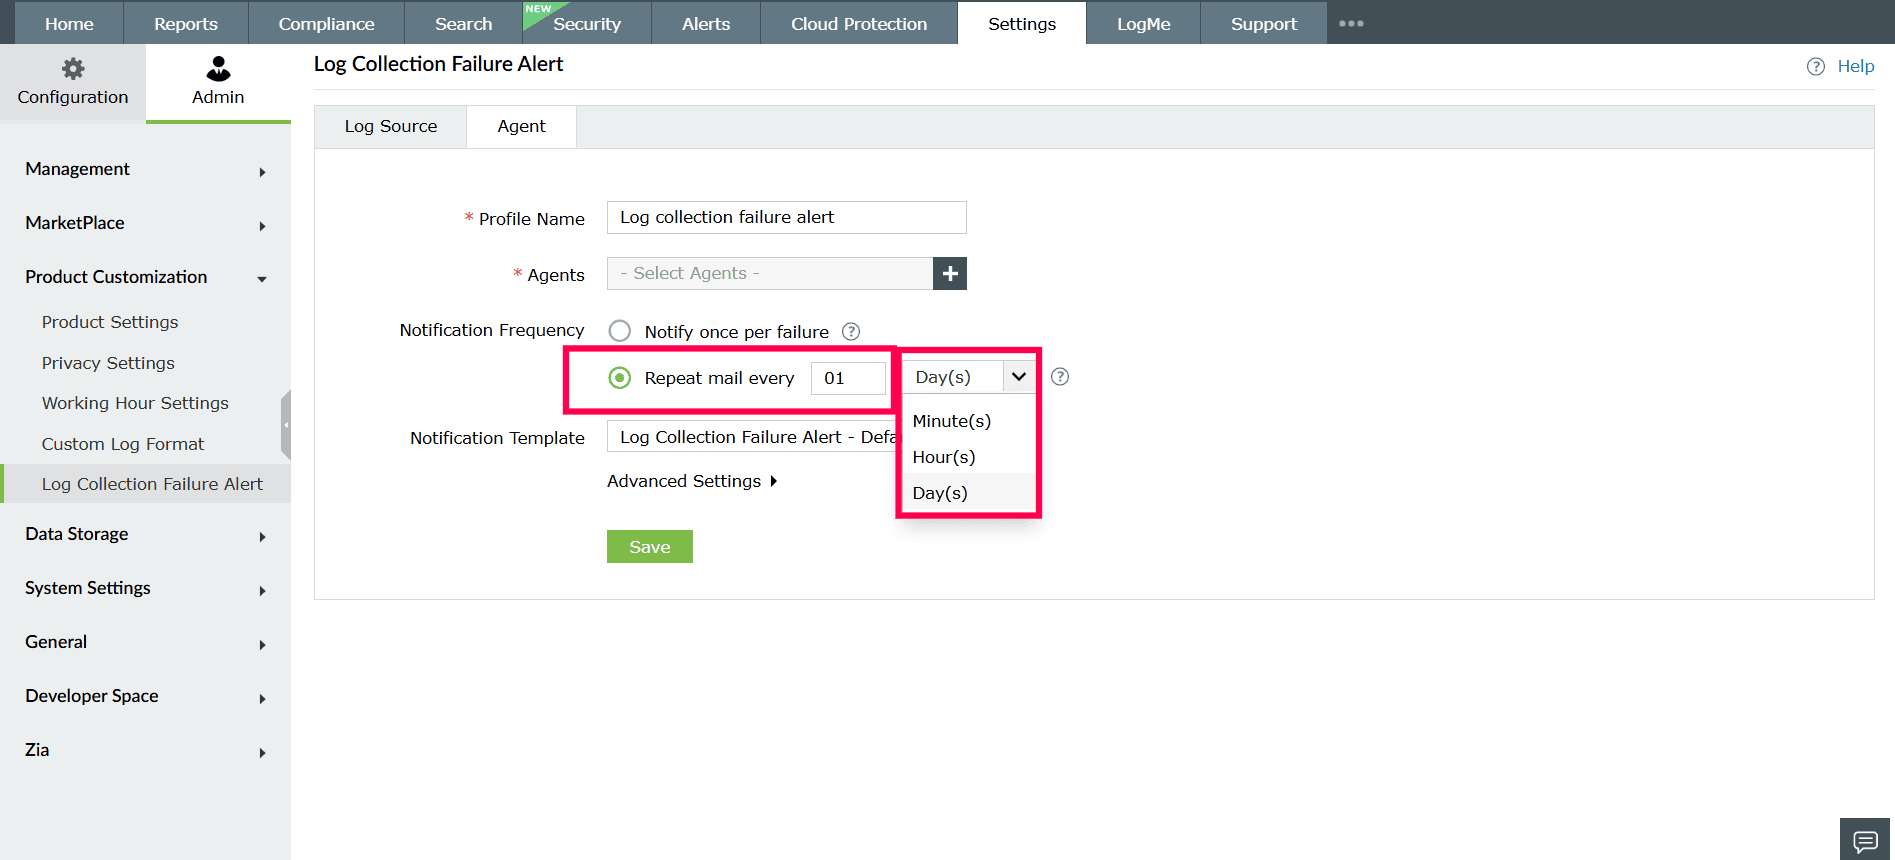Open Working Hour Settings page

click(135, 403)
